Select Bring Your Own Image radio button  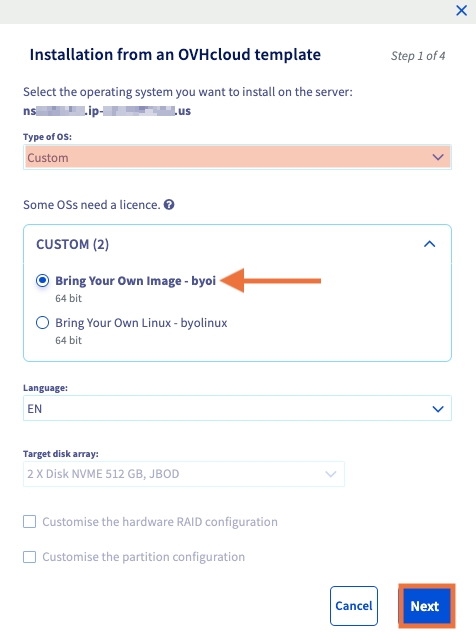point(43,280)
